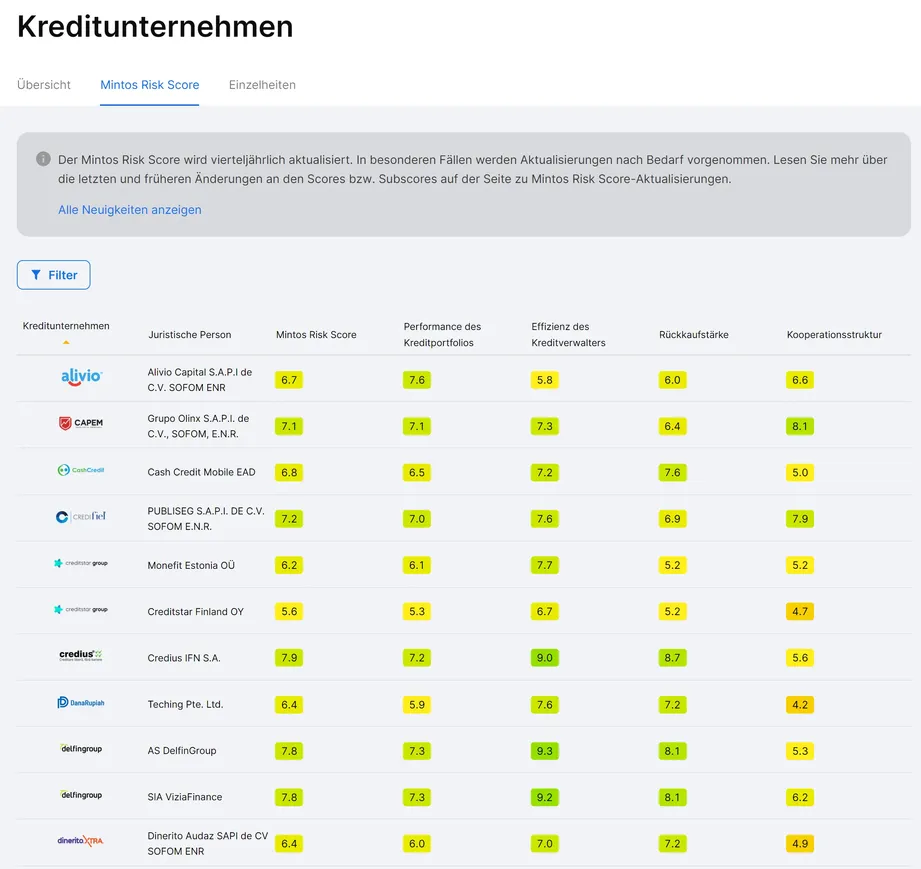Open the Filter options
The width and height of the screenshot is (921, 869).
coord(54,275)
